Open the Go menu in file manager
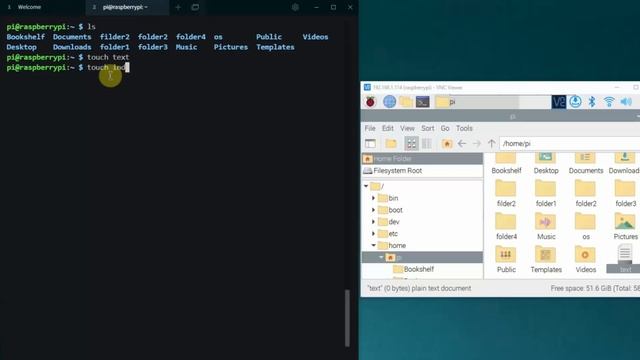 coord(445,128)
